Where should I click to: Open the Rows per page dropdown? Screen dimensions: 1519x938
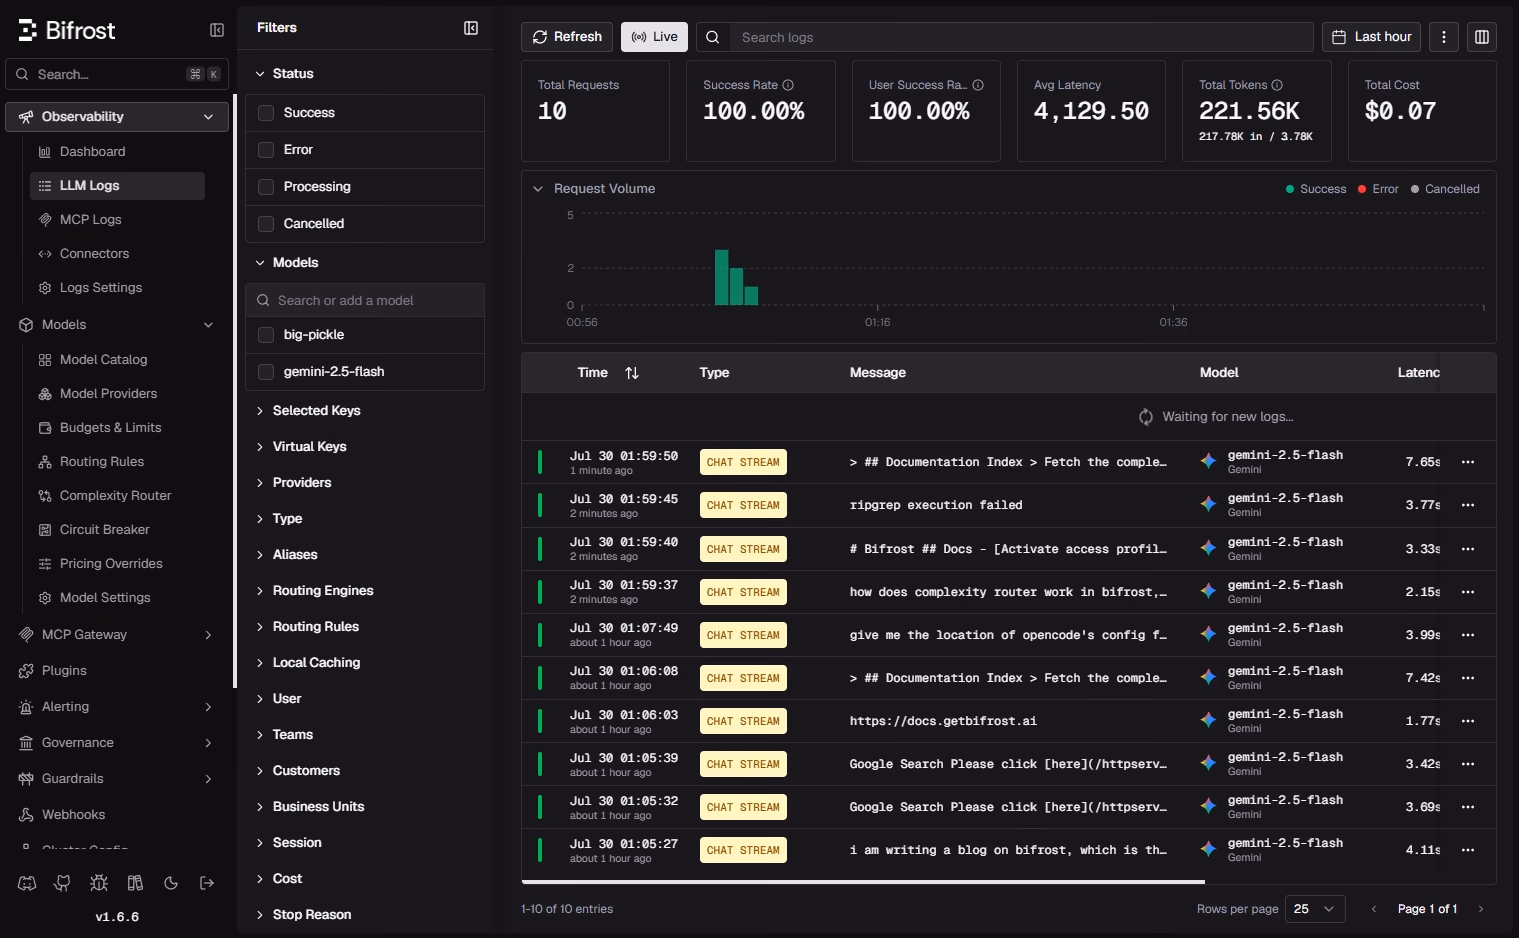pos(1315,909)
